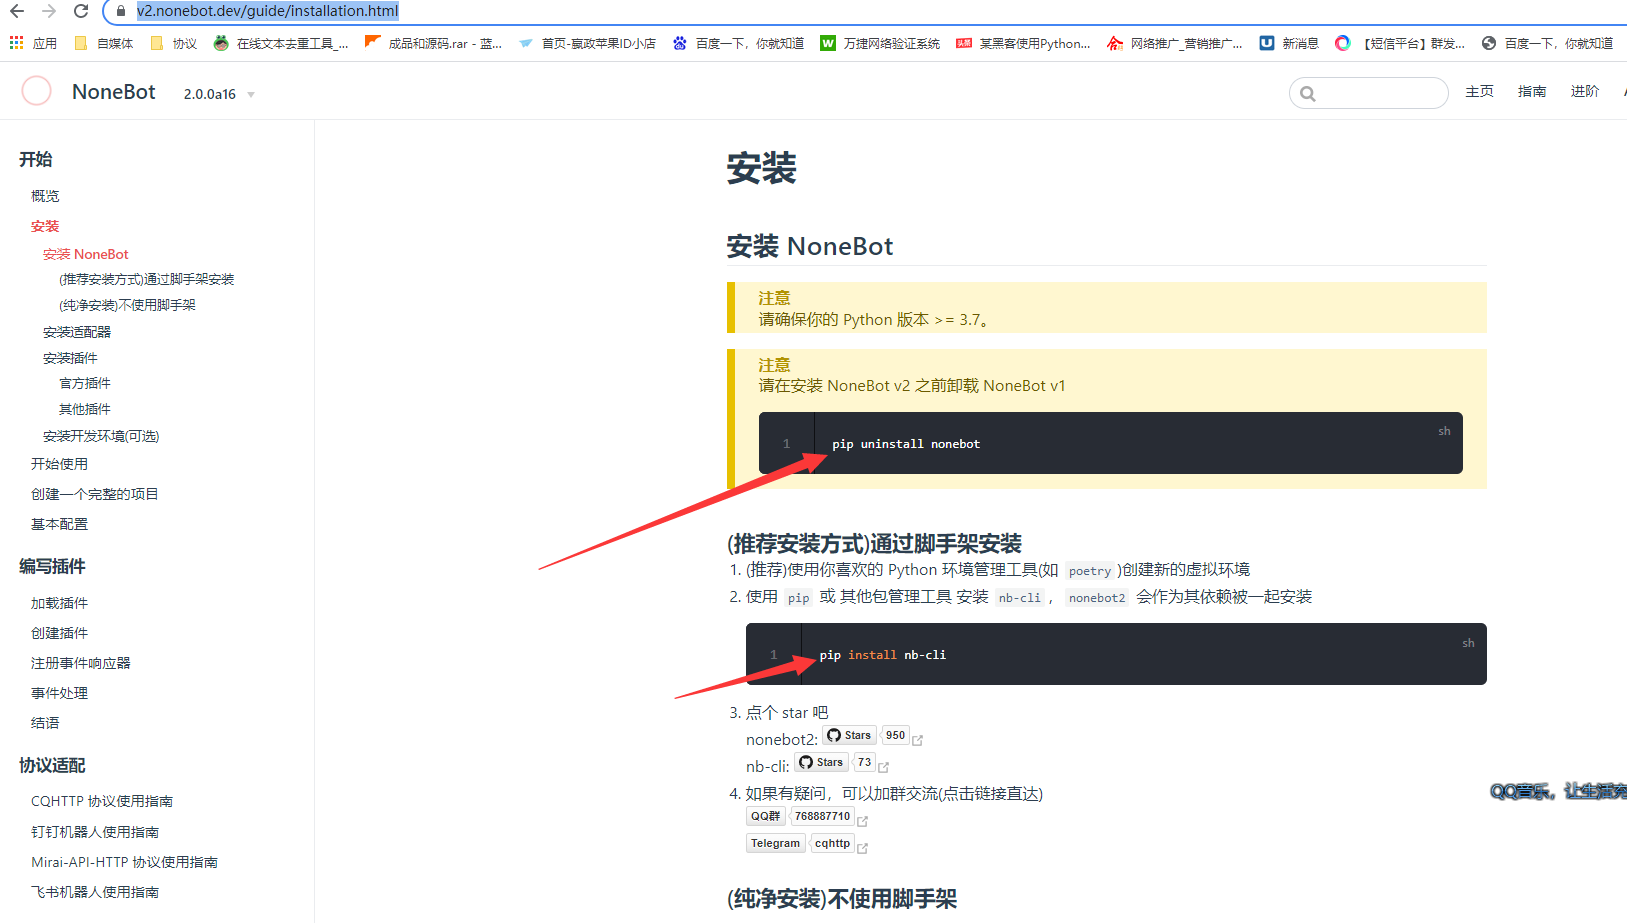Open 开始使用 sidebar page
1627x923 pixels.
coord(59,464)
